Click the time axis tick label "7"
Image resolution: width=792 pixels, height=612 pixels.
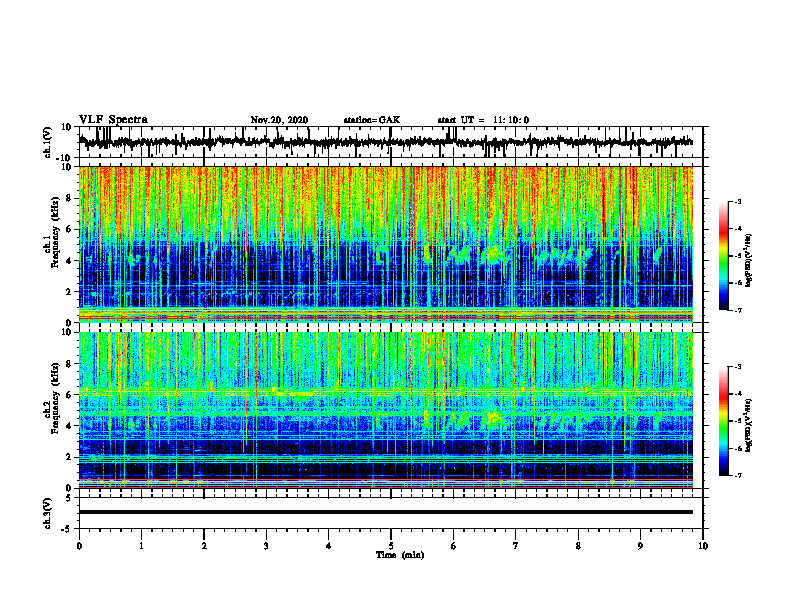(516, 546)
